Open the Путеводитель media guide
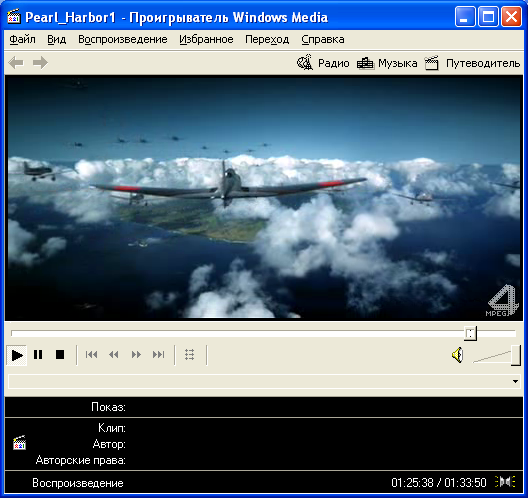Image resolution: width=528 pixels, height=498 pixels. click(472, 63)
